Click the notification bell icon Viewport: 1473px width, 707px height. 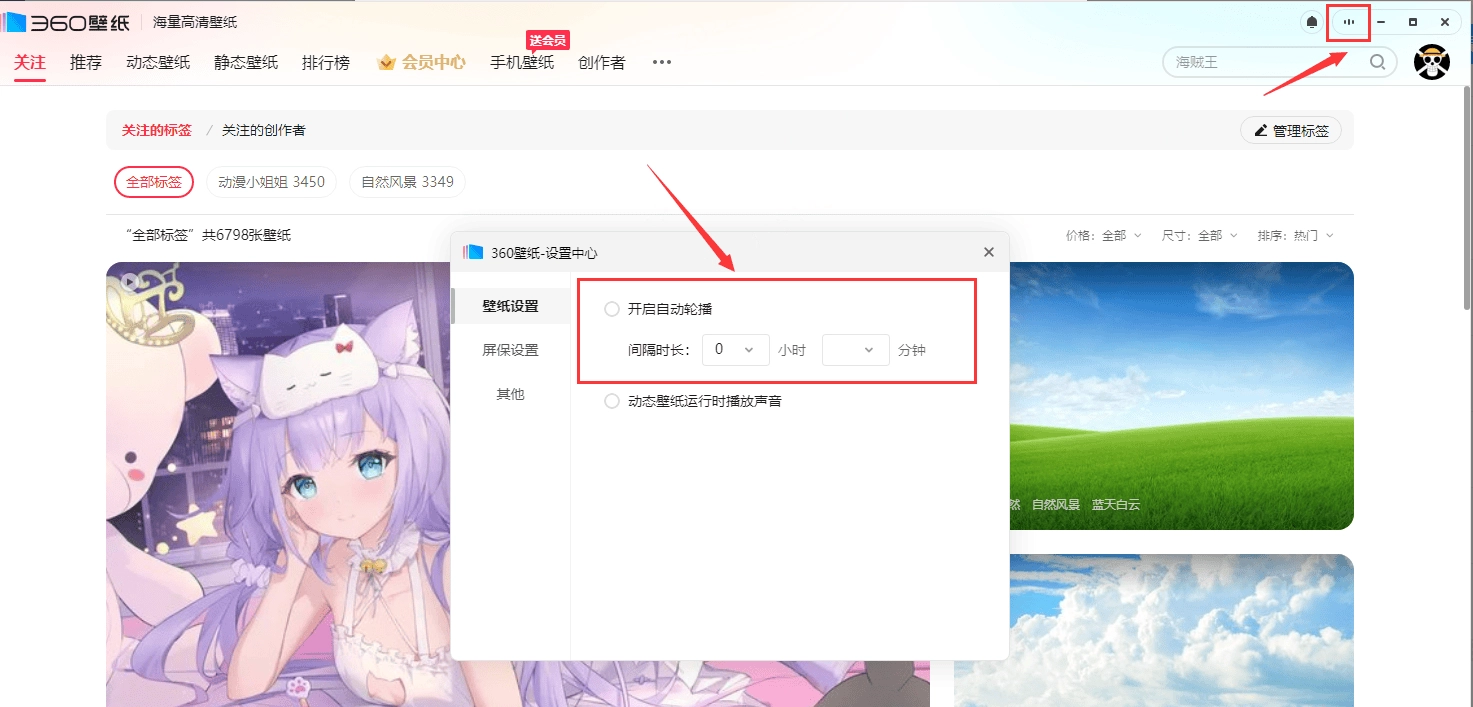coord(1310,21)
